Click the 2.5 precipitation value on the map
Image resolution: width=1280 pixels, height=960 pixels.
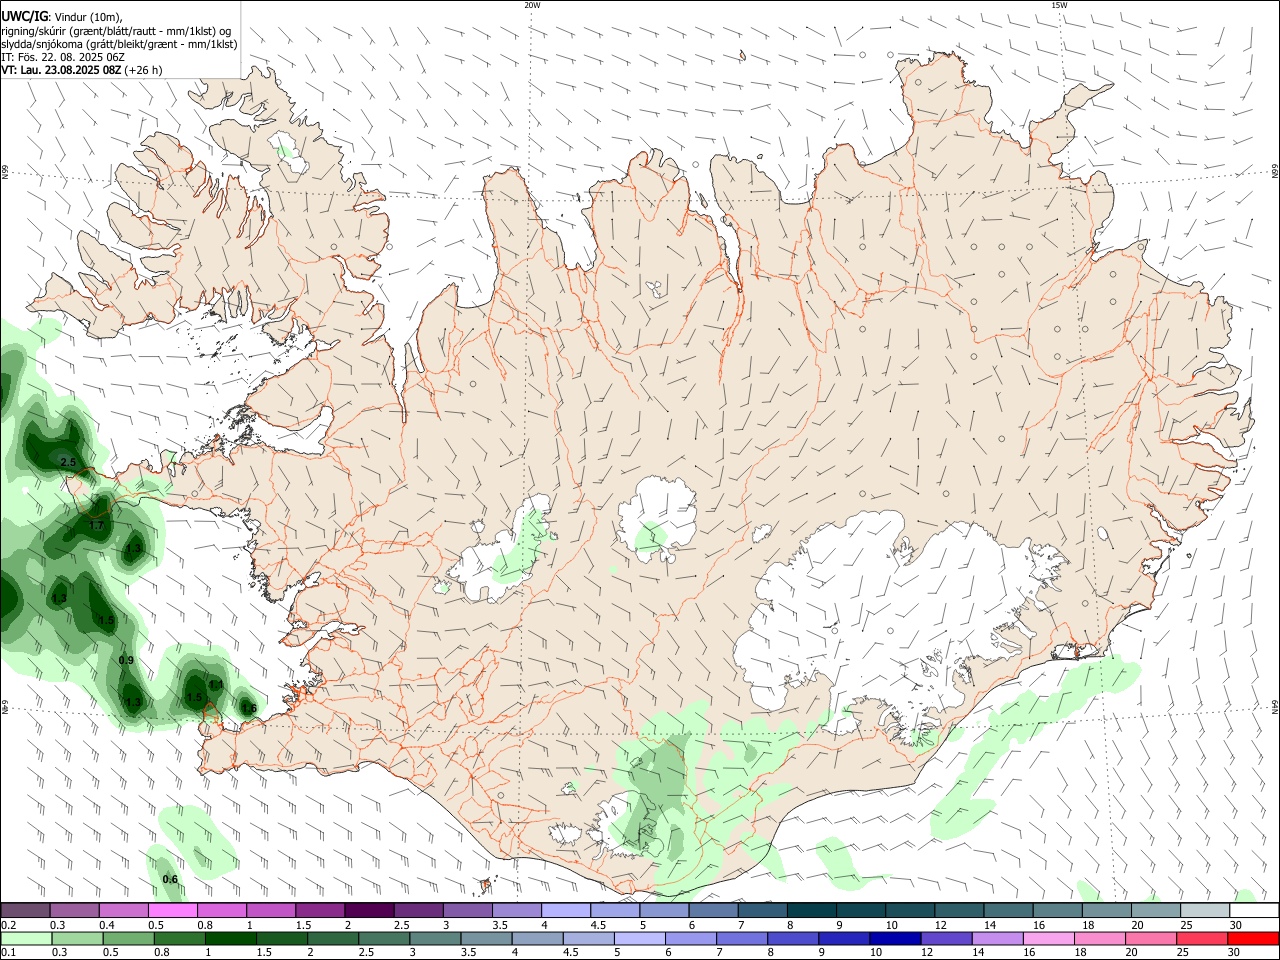pos(68,462)
